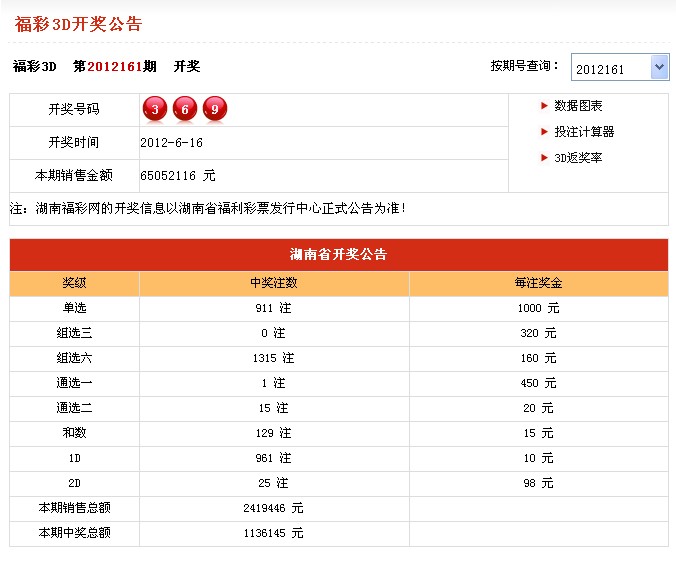Click the red lottery ball numbered 3

[155, 109]
